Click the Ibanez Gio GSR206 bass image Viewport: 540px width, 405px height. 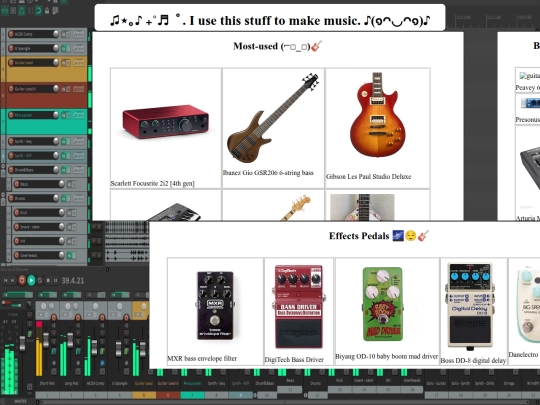[x=273, y=118]
